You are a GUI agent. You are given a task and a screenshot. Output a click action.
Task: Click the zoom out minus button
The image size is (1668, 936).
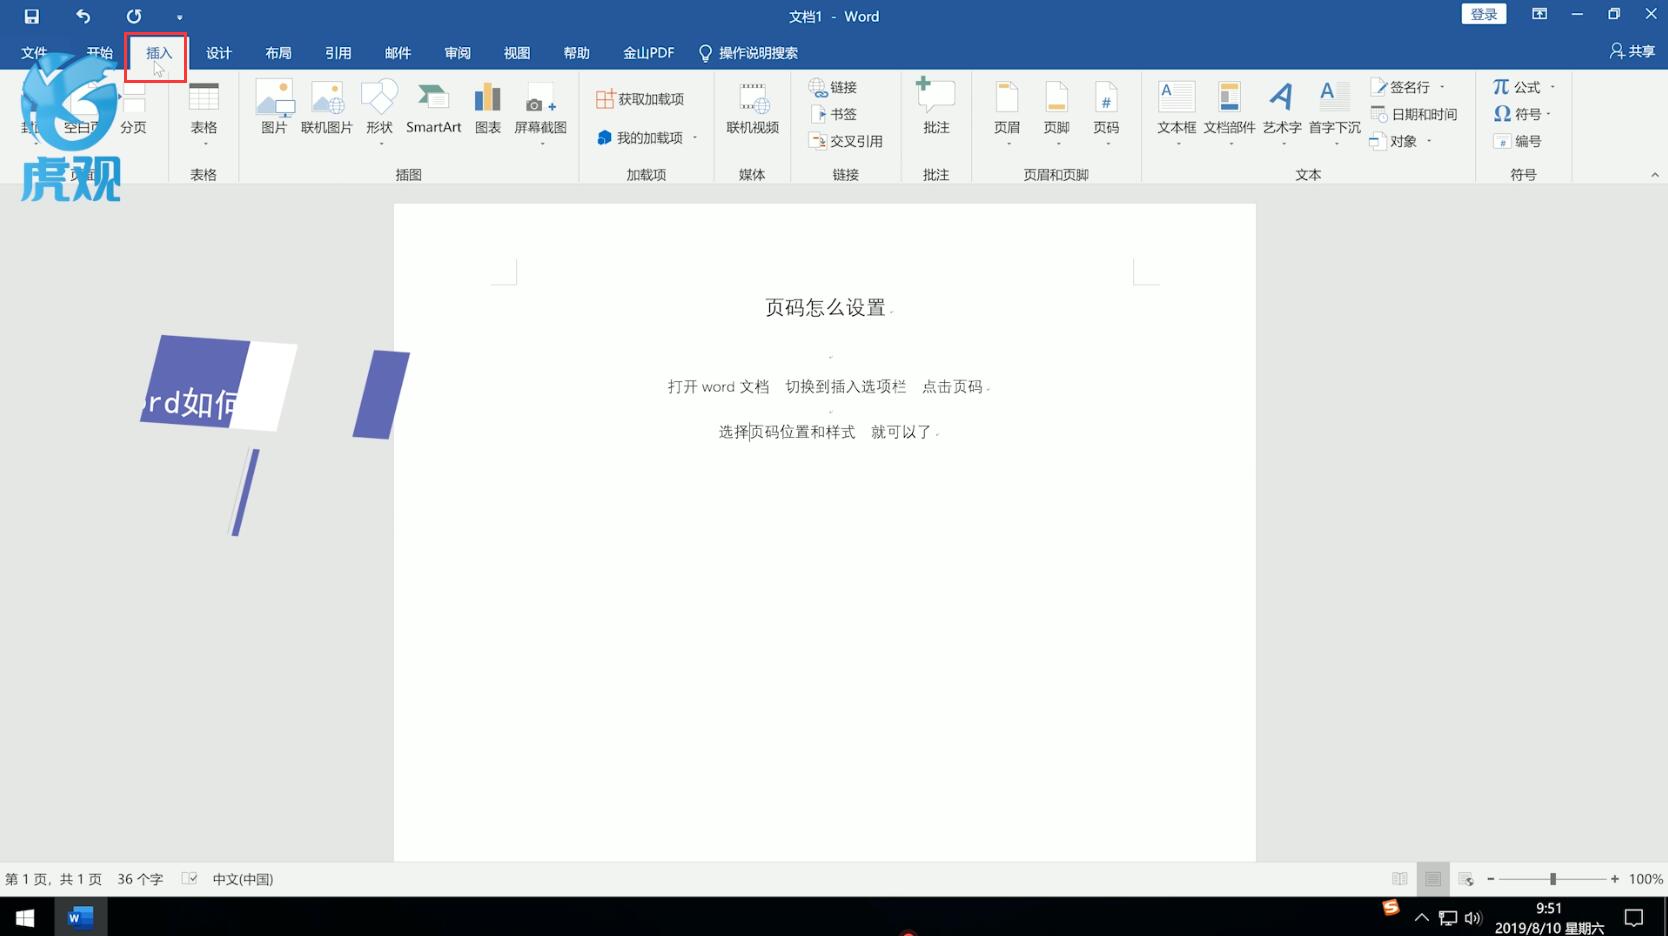click(x=1491, y=879)
